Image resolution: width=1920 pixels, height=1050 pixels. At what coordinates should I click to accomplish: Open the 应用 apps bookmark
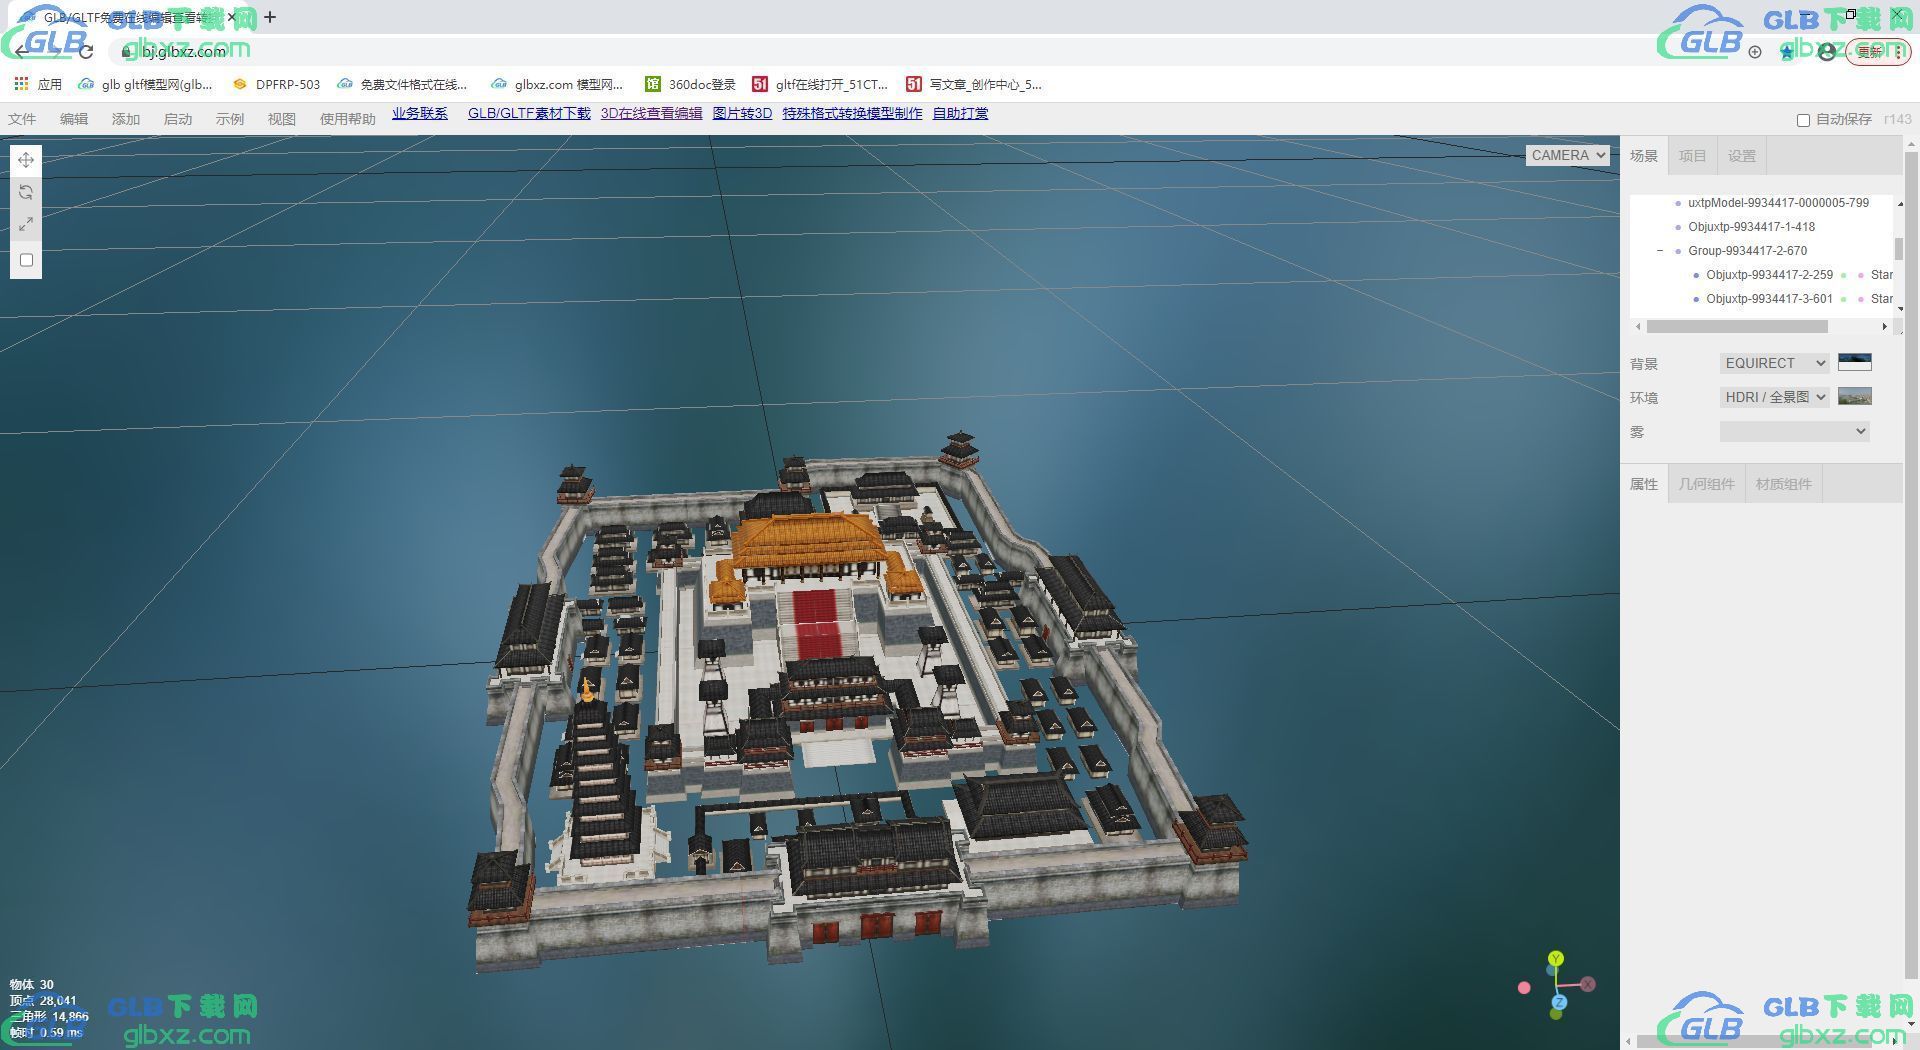click(x=38, y=84)
